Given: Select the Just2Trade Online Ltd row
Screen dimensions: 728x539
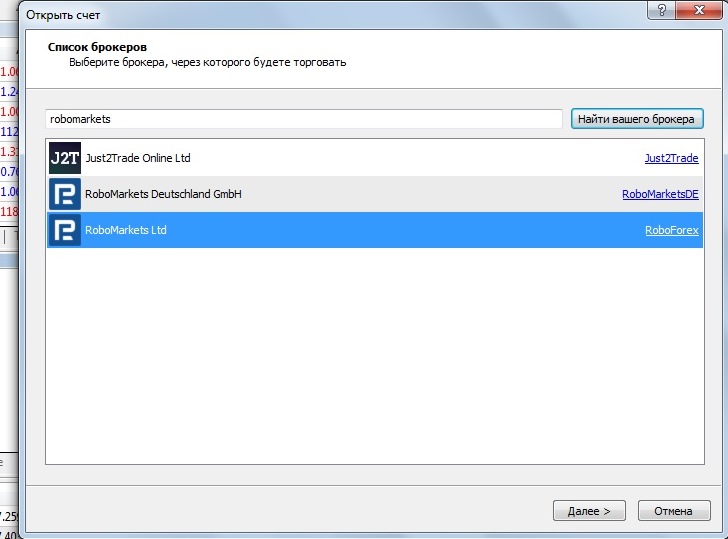Looking at the screenshot, I should coord(375,158).
